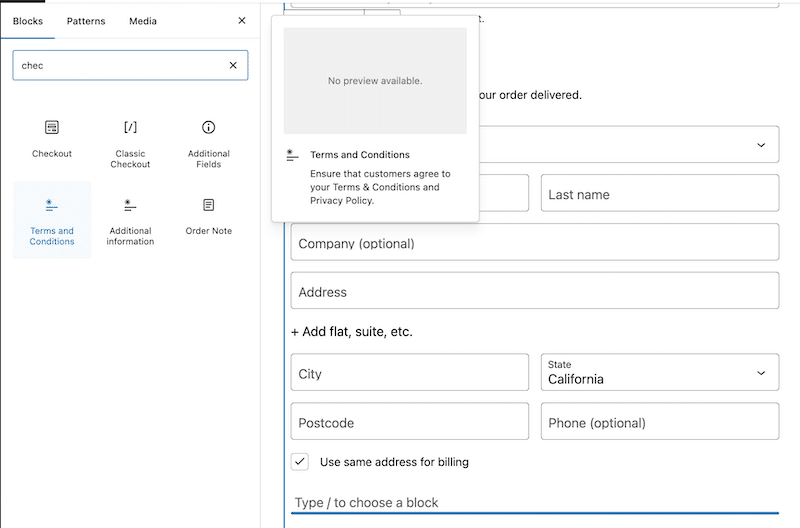Close the block inserter panel
800x528 pixels.
[x=242, y=20]
